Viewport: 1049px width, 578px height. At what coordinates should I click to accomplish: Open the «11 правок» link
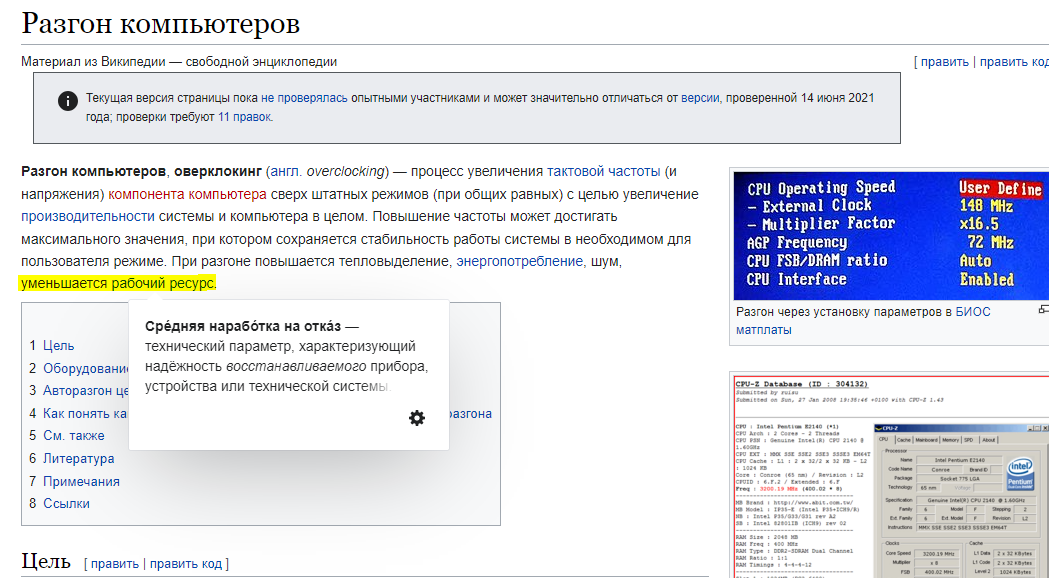(244, 116)
